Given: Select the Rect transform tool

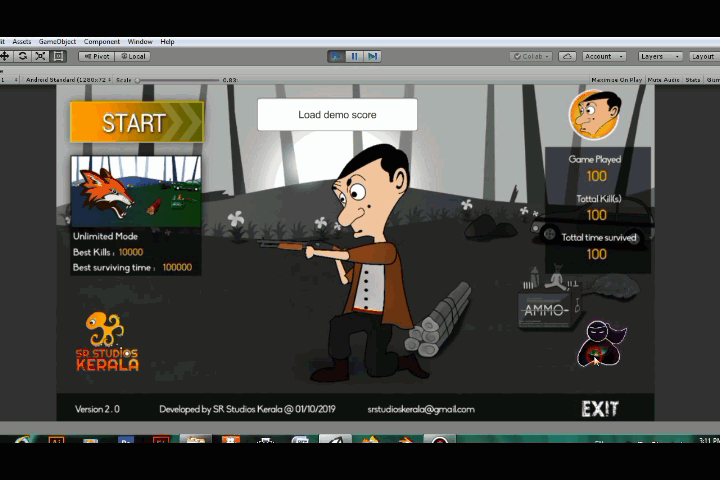Looking at the screenshot, I should 58,56.
